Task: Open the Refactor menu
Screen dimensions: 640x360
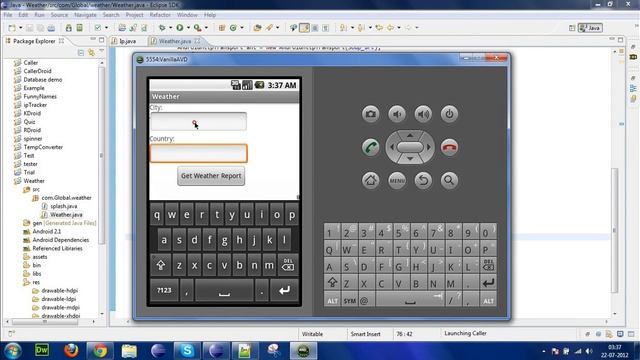Action: pos(160,15)
